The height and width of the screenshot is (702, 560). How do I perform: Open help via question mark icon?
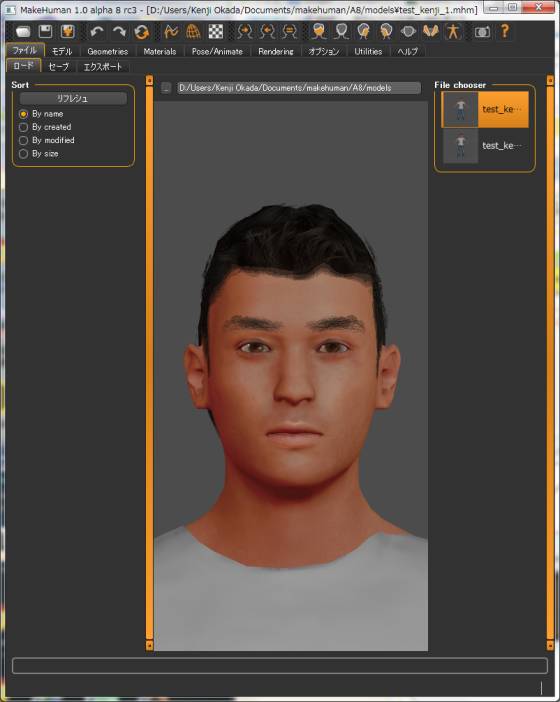[504, 31]
